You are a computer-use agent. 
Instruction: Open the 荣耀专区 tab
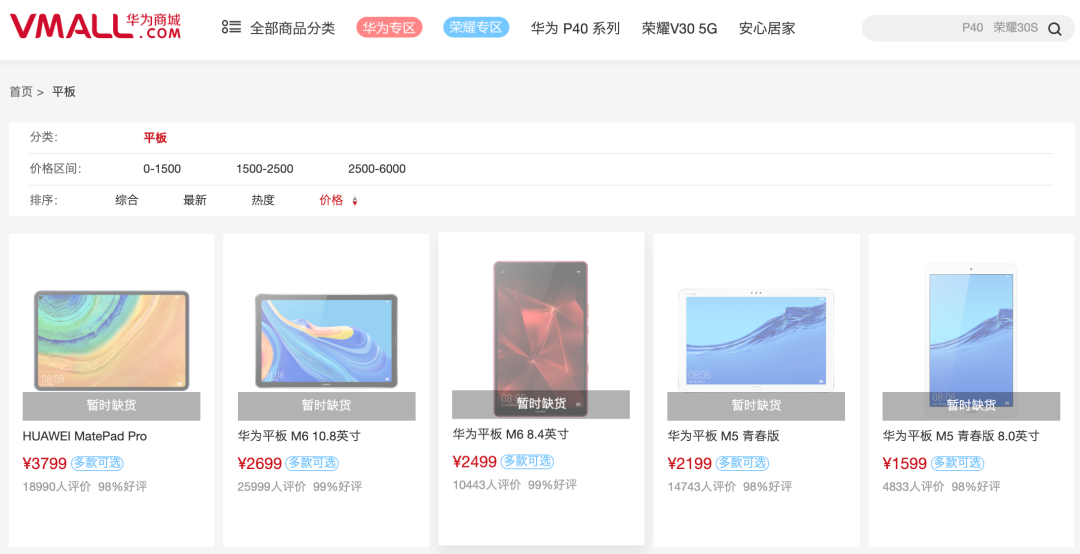(x=476, y=28)
